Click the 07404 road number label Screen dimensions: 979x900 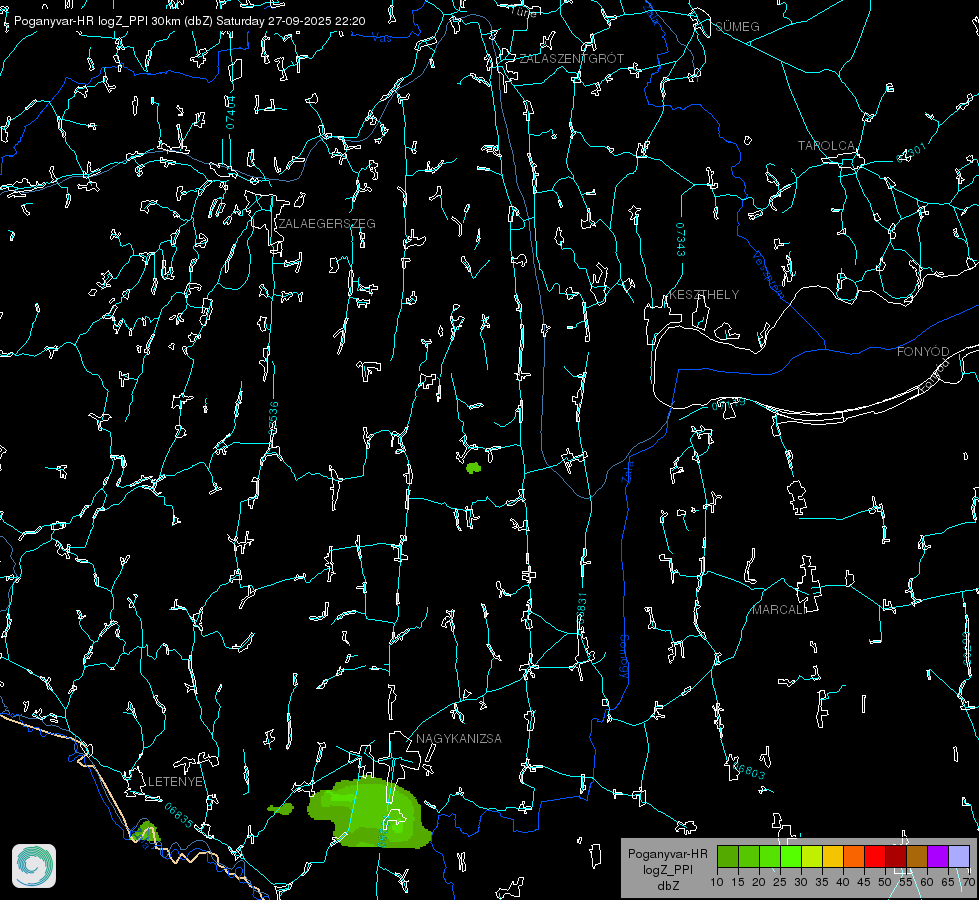point(231,112)
